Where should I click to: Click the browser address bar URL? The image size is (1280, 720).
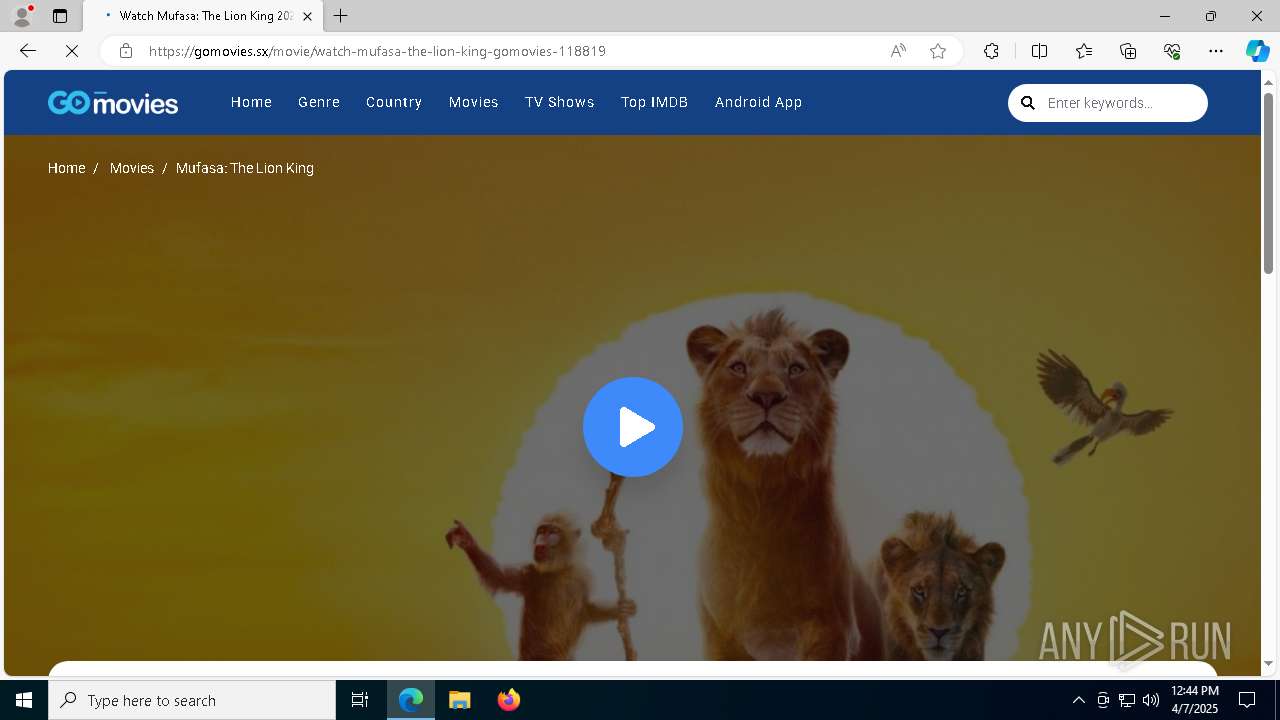(377, 51)
